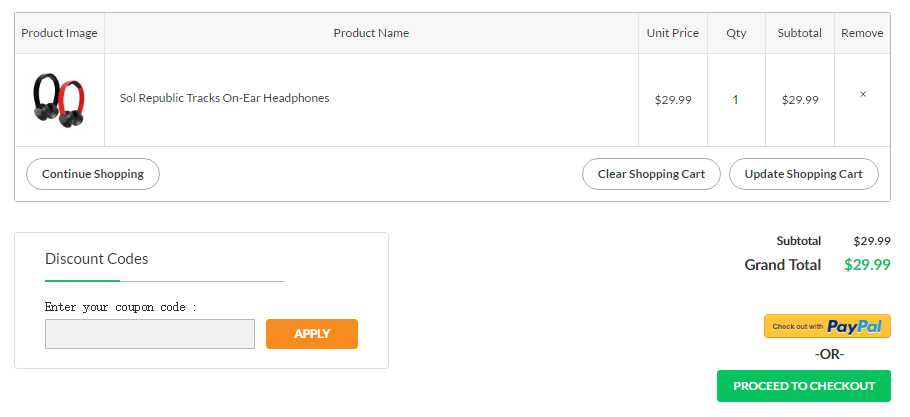Click the Update Shopping Cart button
Image resolution: width=910 pixels, height=417 pixels.
(804, 174)
